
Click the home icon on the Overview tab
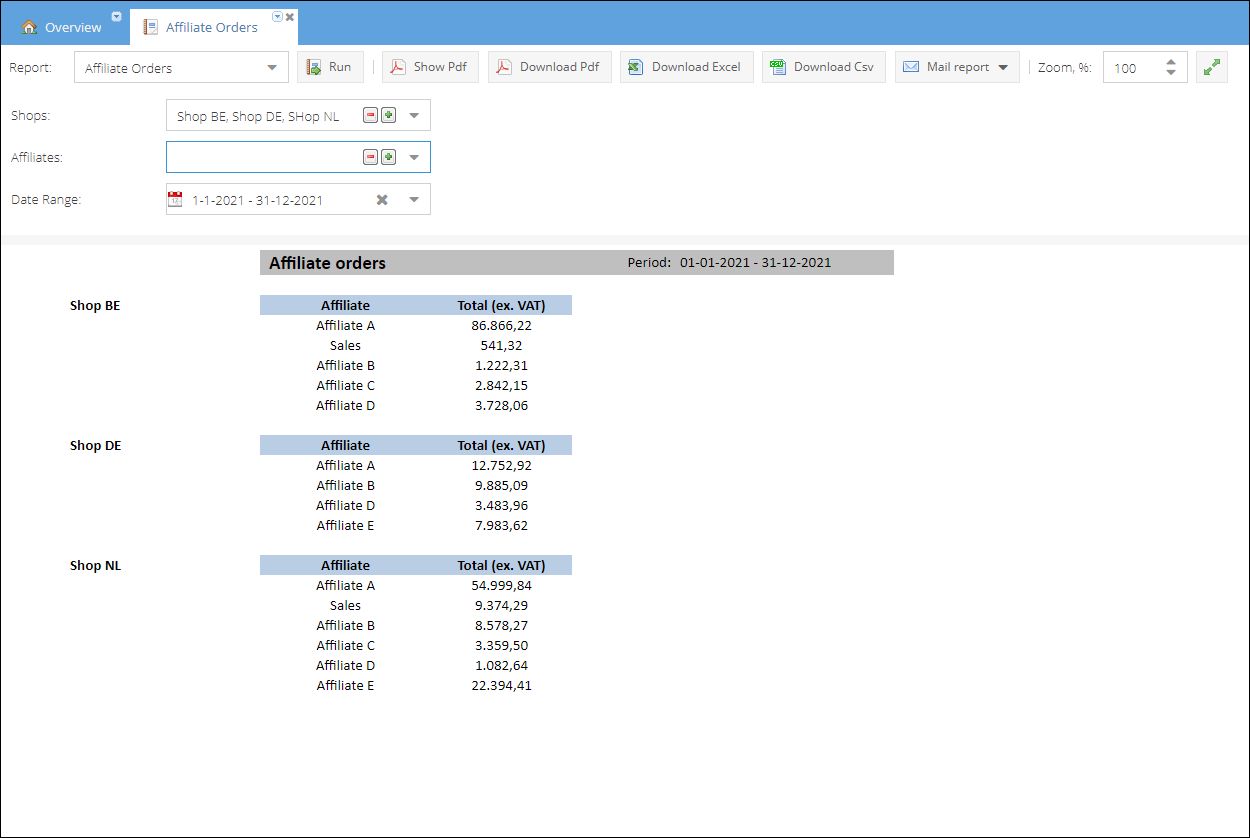click(x=30, y=27)
